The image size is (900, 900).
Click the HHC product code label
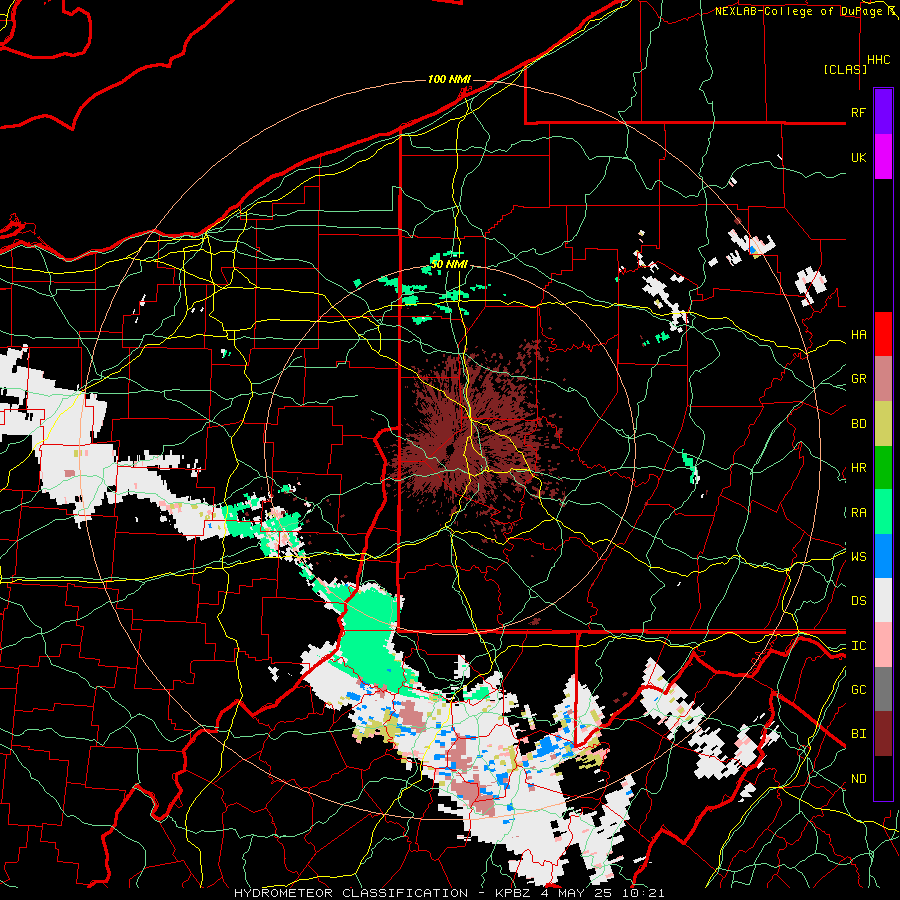(878, 60)
